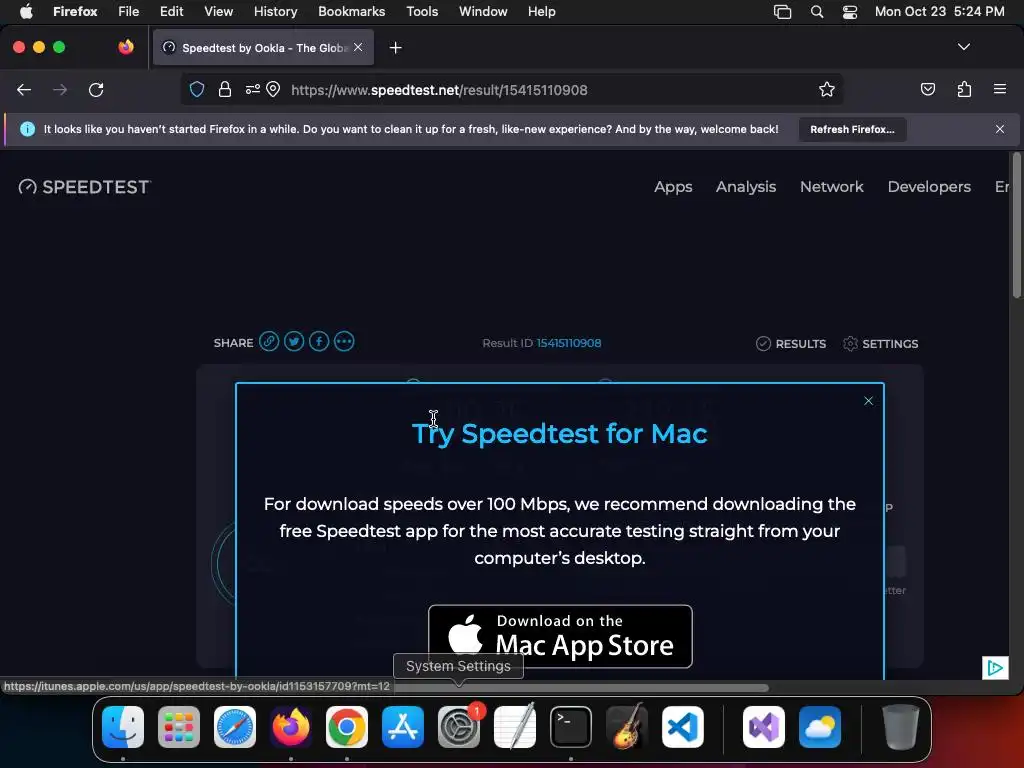1024x768 pixels.
Task: Open Launchpad from the Dock
Action: [x=179, y=727]
